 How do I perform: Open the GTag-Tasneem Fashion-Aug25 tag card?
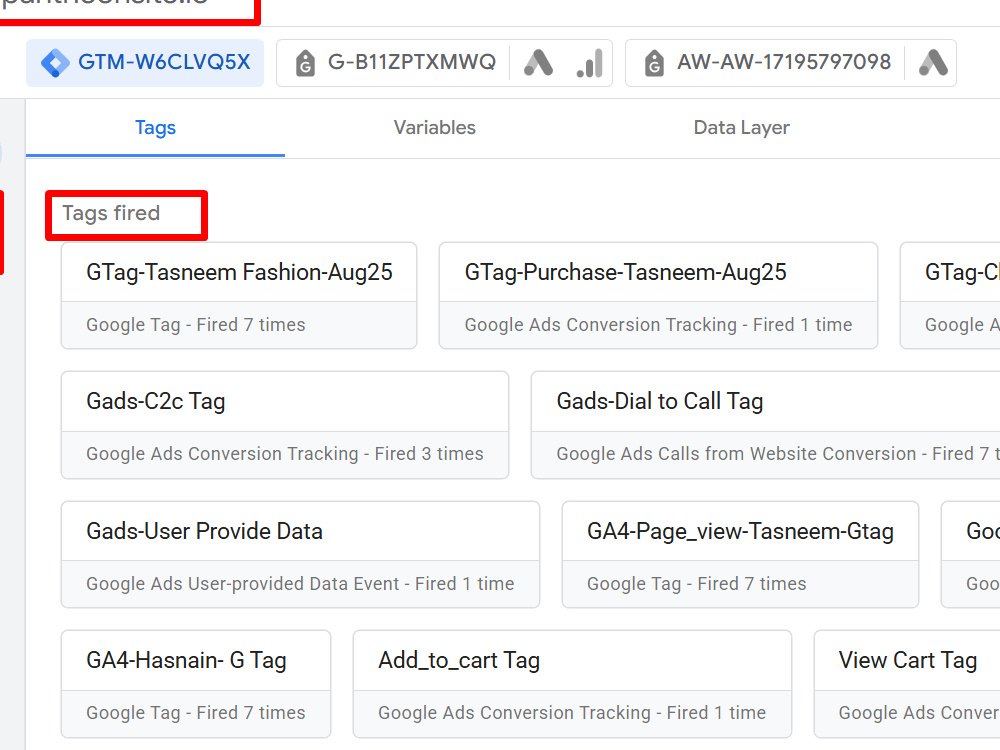tap(239, 296)
